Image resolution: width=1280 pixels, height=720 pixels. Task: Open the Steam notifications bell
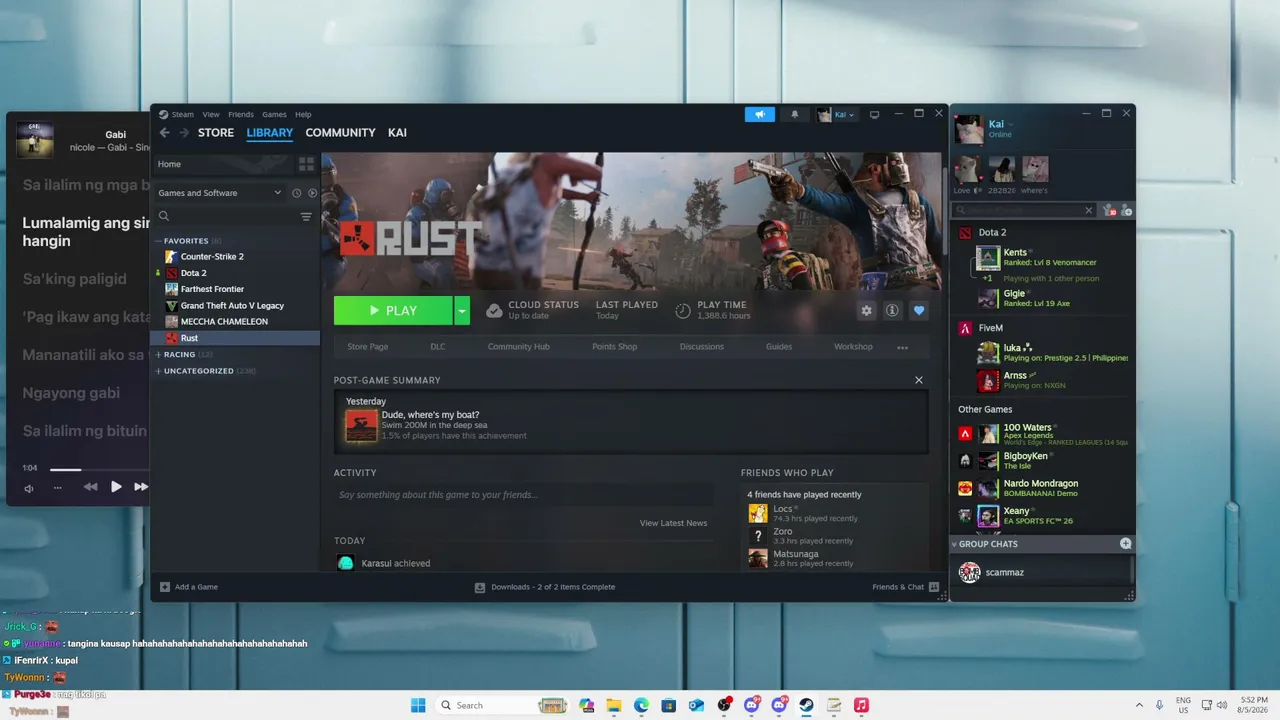[795, 114]
